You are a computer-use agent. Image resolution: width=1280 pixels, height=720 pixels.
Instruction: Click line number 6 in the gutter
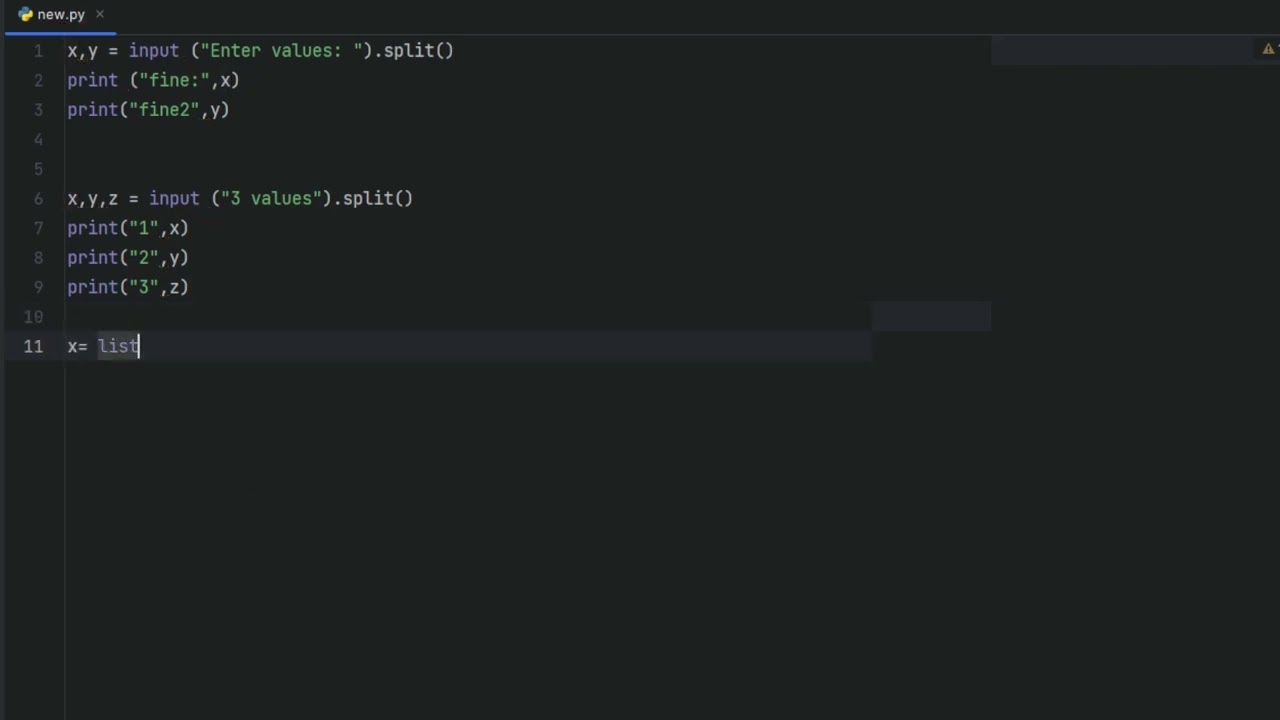click(38, 199)
